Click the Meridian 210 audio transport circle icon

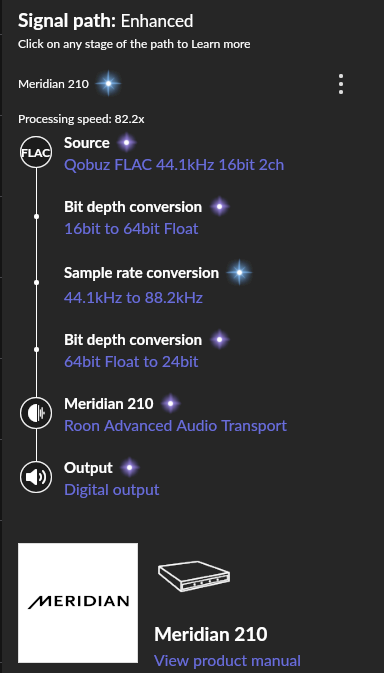(x=36, y=413)
